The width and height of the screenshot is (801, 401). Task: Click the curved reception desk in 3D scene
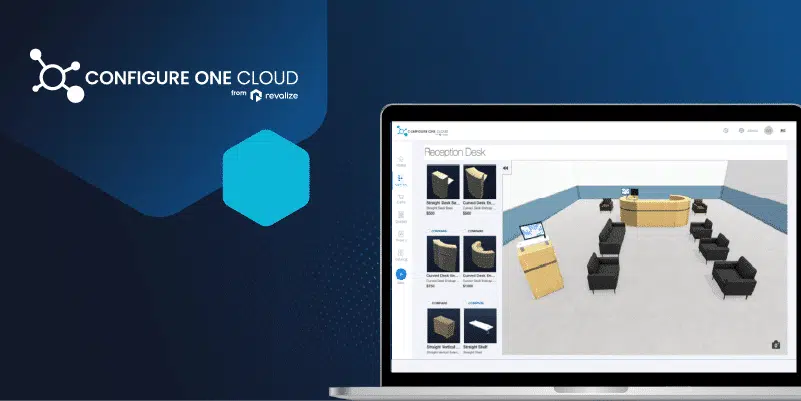(655, 210)
